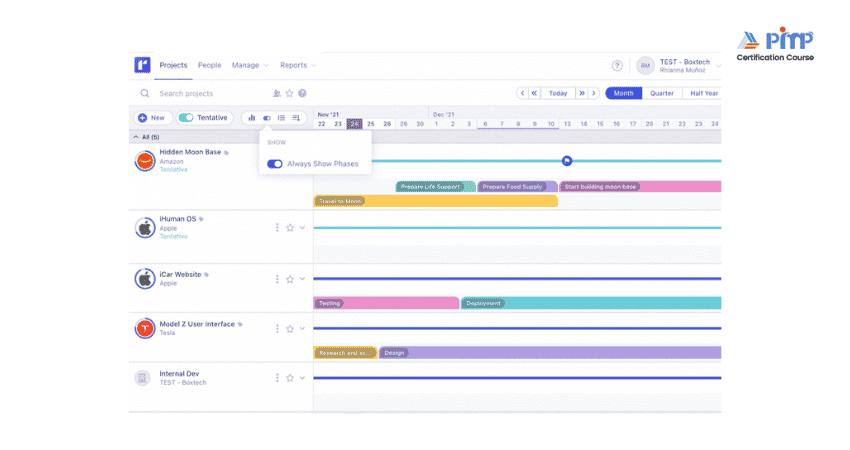Open the Internal Dev project
850x450 pixels.
pos(179,374)
